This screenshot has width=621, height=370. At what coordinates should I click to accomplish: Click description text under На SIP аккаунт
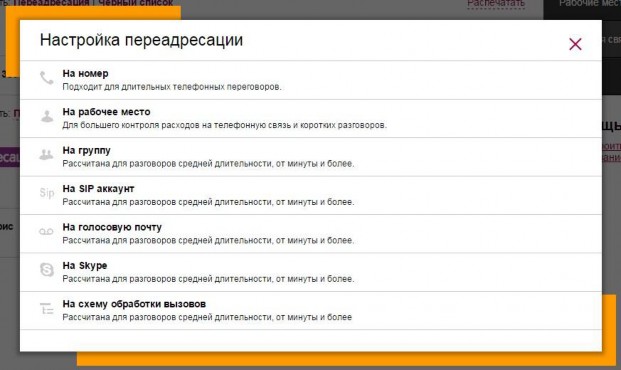(208, 202)
